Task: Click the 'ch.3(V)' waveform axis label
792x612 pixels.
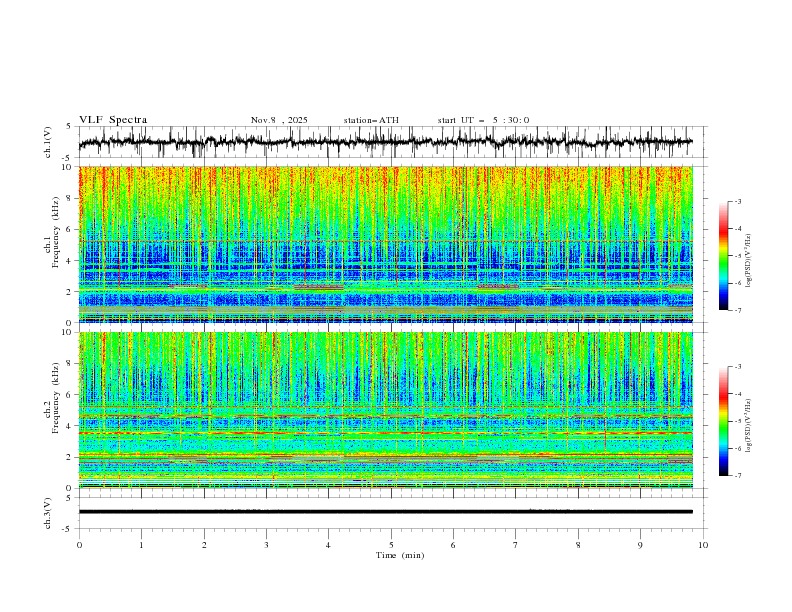Action: click(48, 513)
